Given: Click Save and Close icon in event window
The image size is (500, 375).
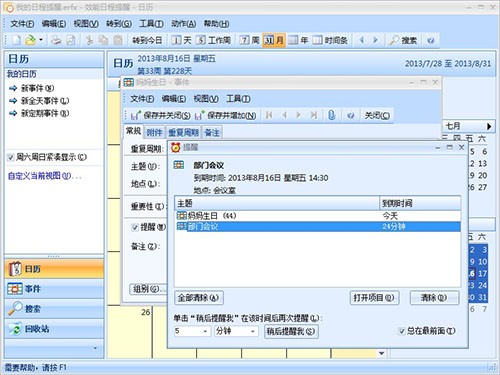Looking at the screenshot, I should pyautogui.click(x=135, y=115).
